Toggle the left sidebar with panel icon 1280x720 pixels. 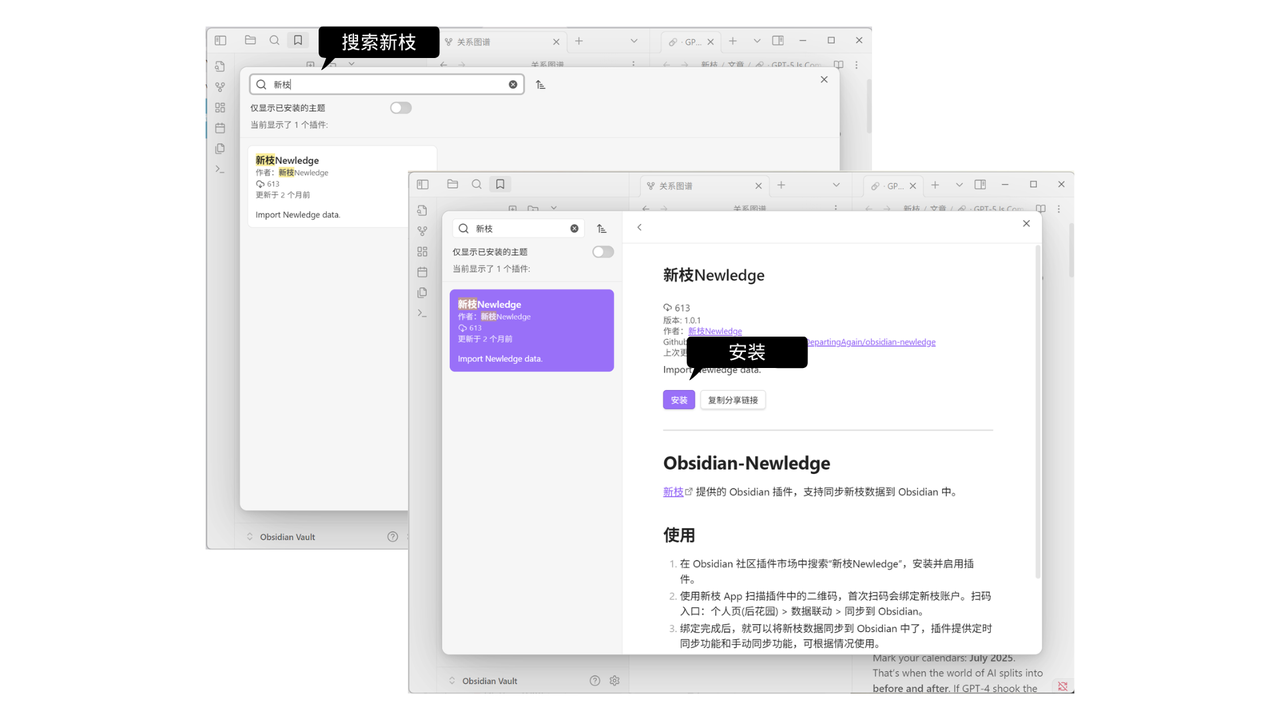(422, 184)
